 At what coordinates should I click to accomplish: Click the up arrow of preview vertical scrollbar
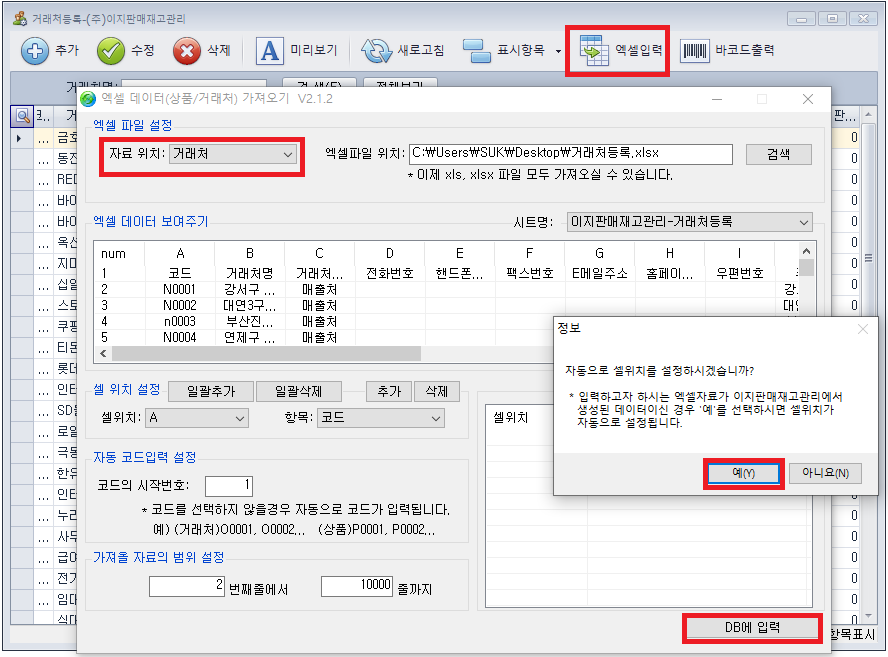click(x=806, y=251)
